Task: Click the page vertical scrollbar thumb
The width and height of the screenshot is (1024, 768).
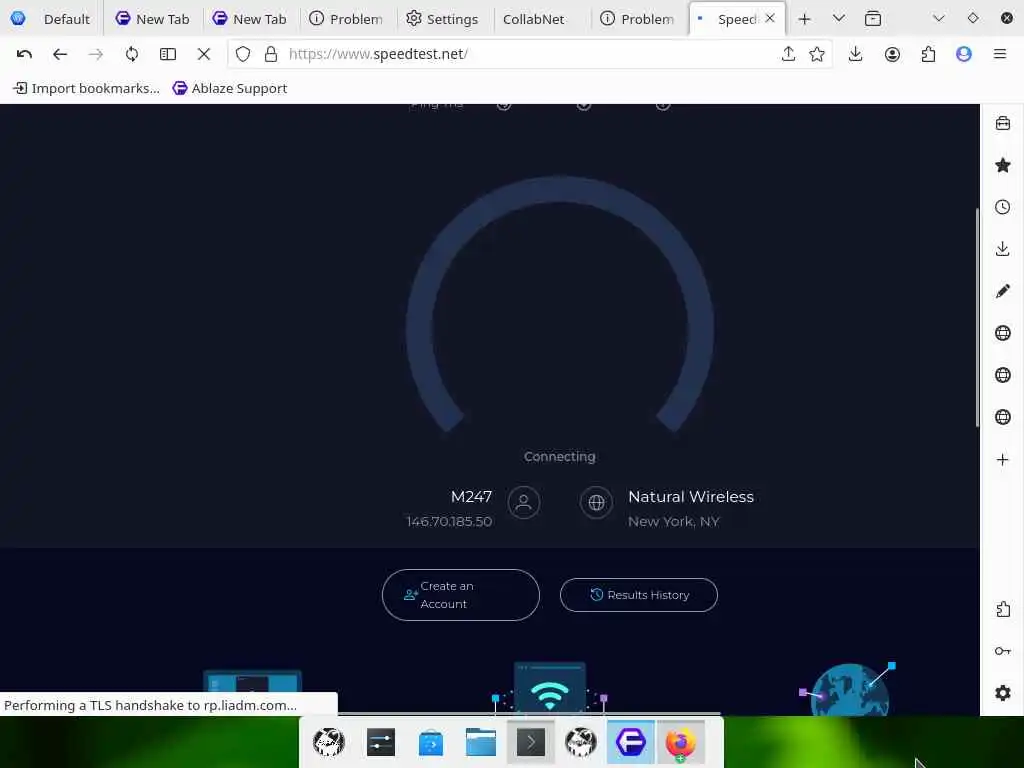Action: [977, 317]
